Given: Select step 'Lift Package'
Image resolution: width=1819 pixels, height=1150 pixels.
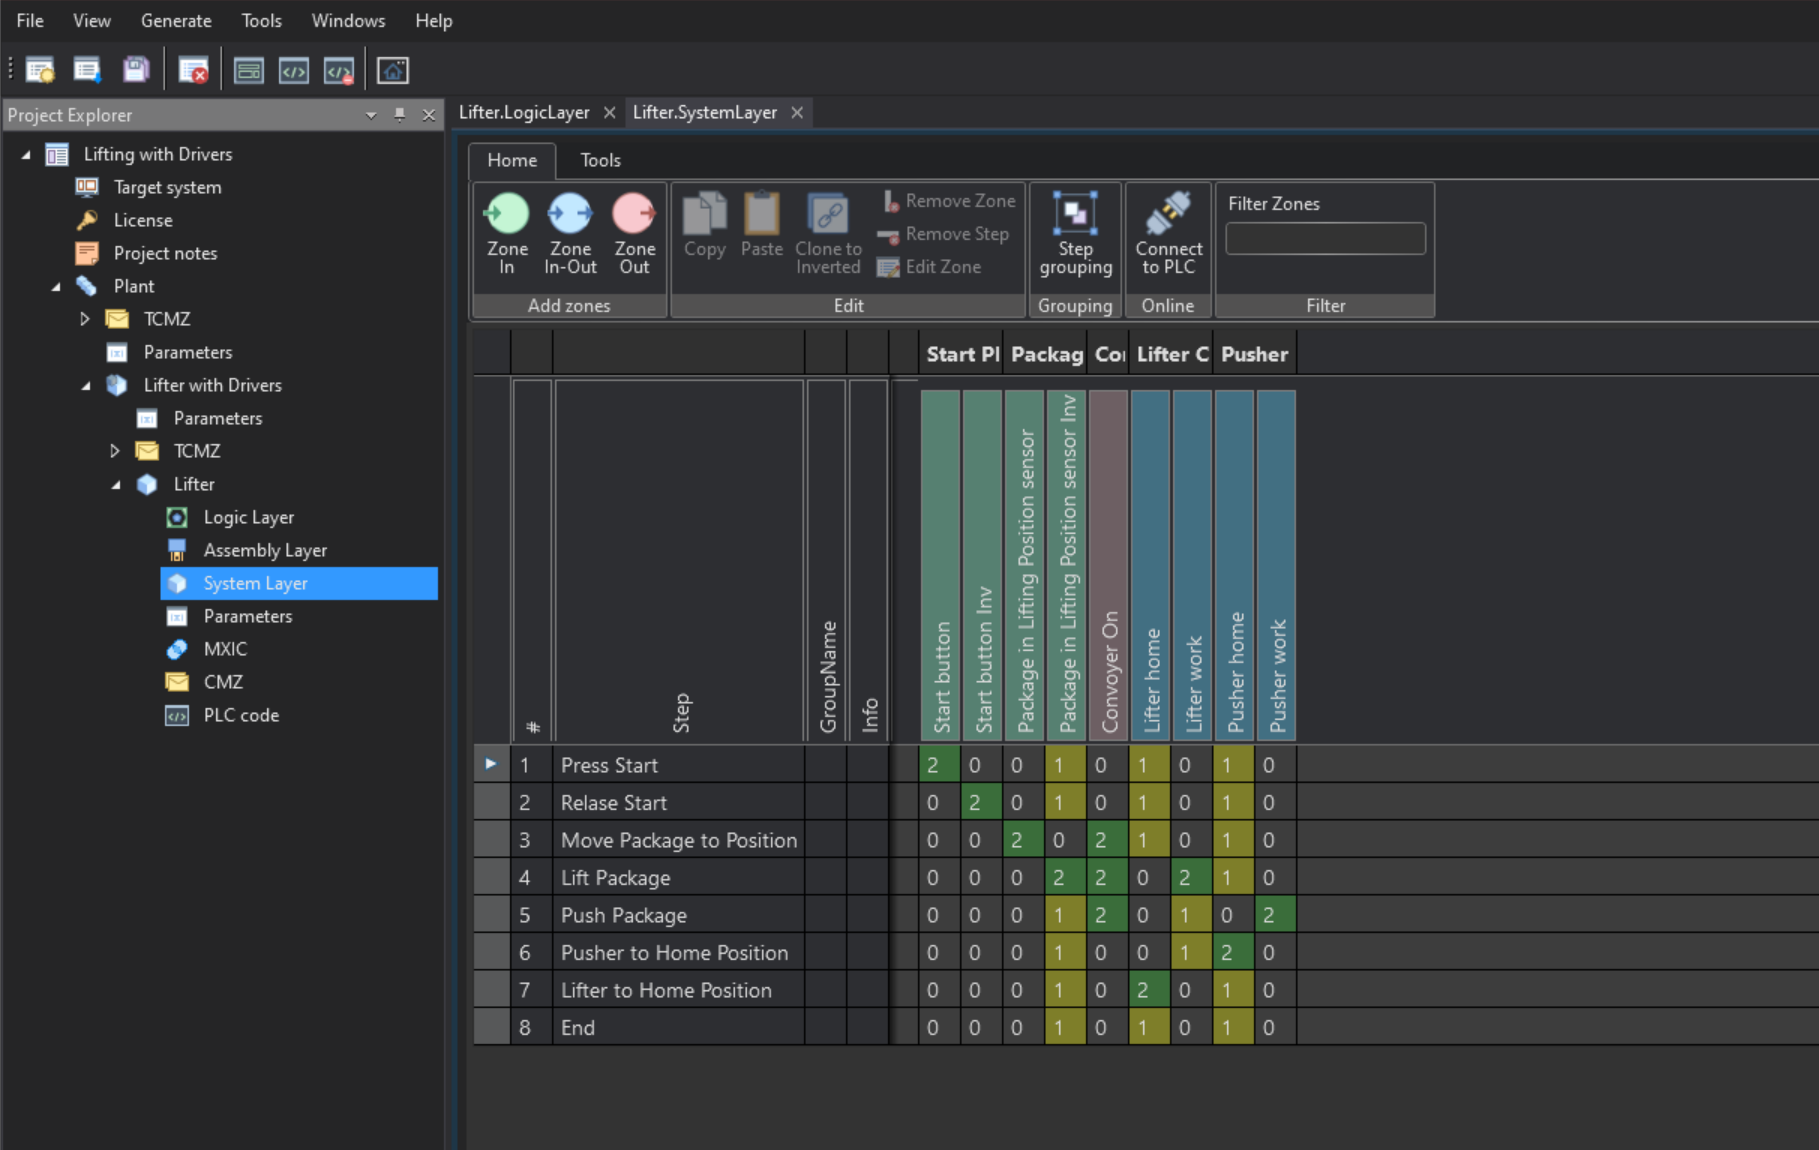Looking at the screenshot, I should [679, 878].
